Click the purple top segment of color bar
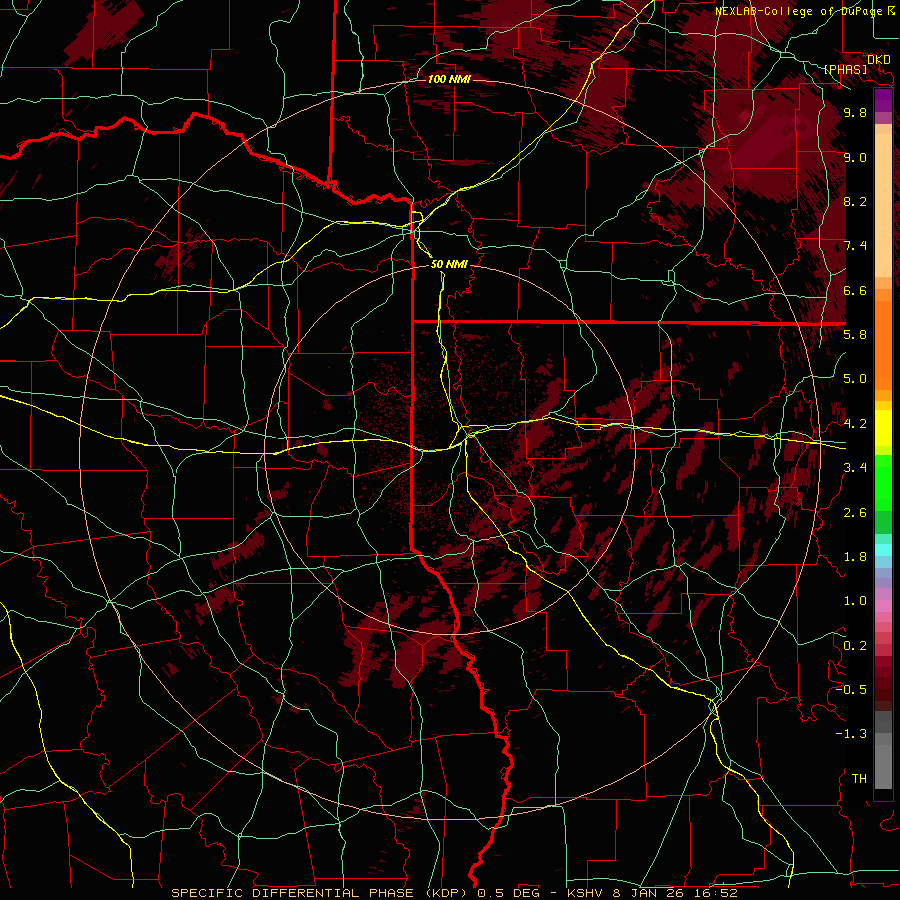 (883, 100)
